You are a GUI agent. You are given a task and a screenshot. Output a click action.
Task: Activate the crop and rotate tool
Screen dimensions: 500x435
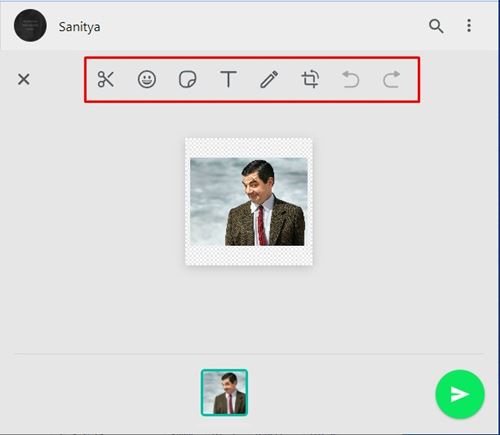[310, 79]
